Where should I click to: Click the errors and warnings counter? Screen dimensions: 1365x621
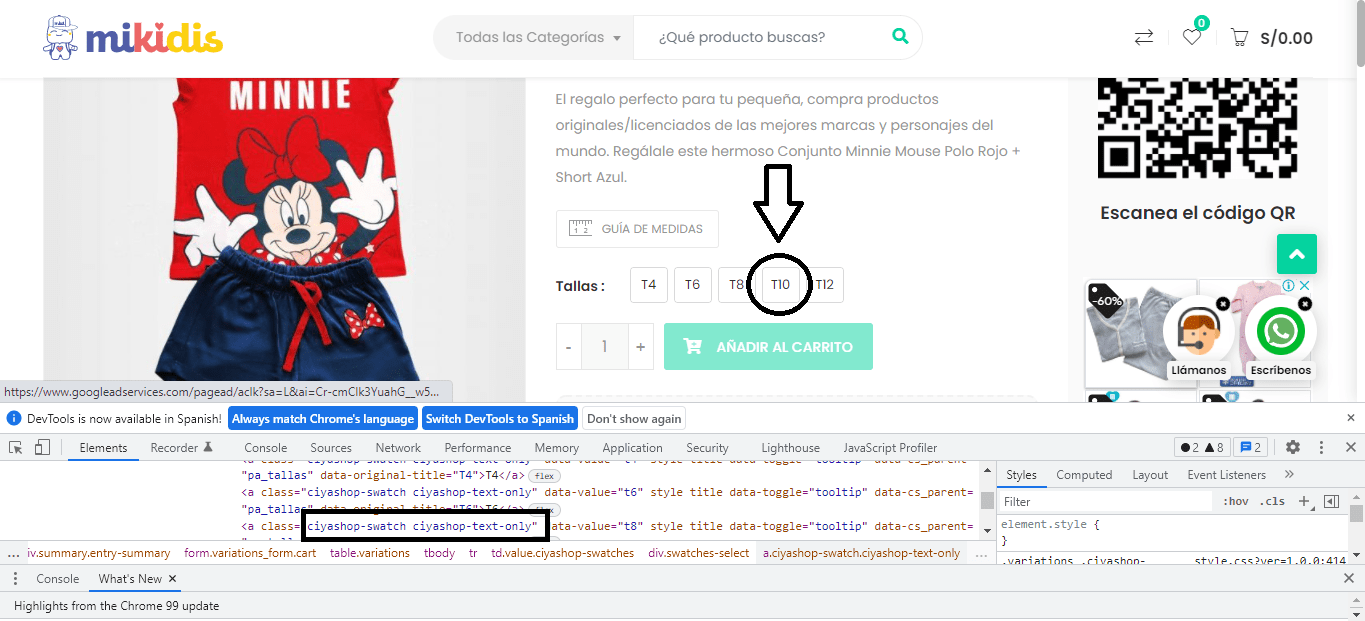tap(1202, 447)
